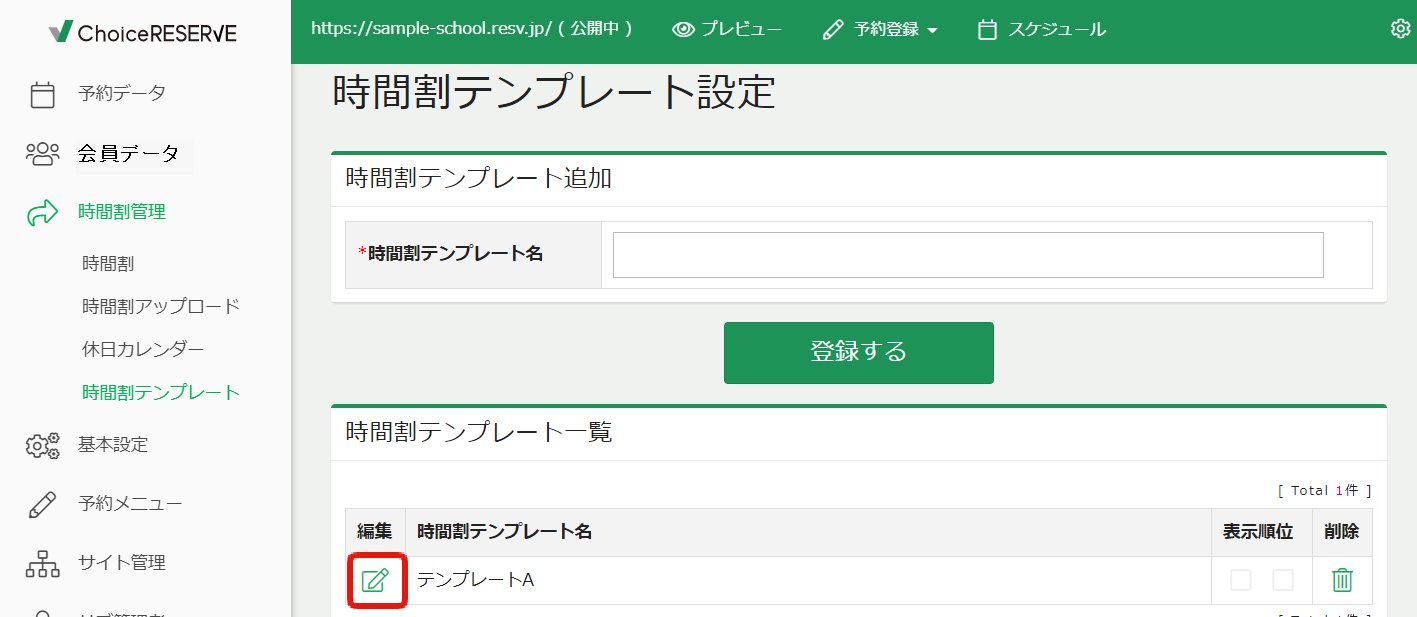Select the 時間割アップロード submenu item
This screenshot has height=617, width=1417.
point(161,307)
